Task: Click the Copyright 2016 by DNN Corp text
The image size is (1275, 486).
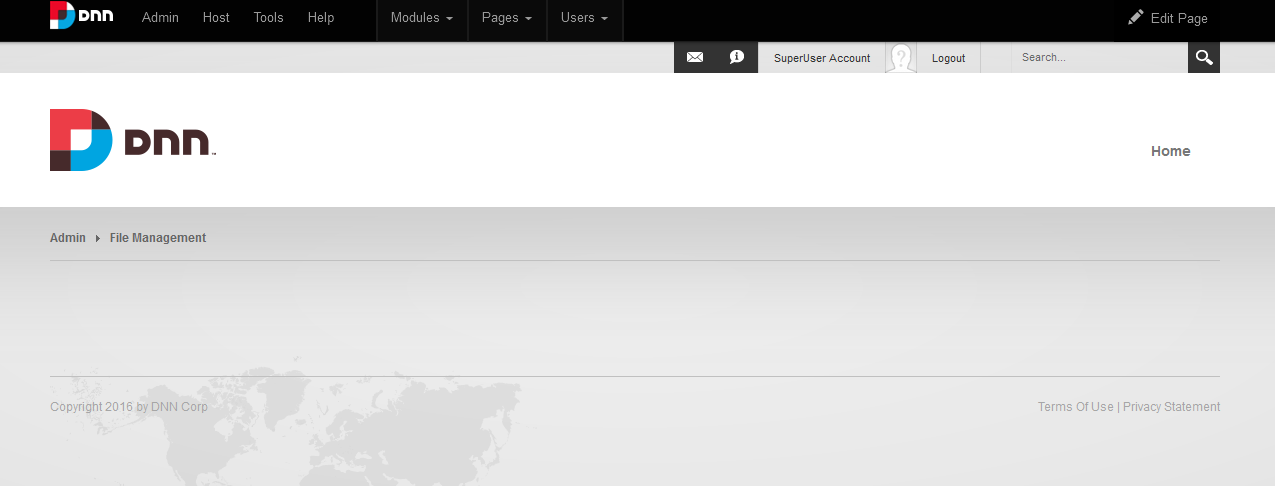Action: (x=129, y=407)
